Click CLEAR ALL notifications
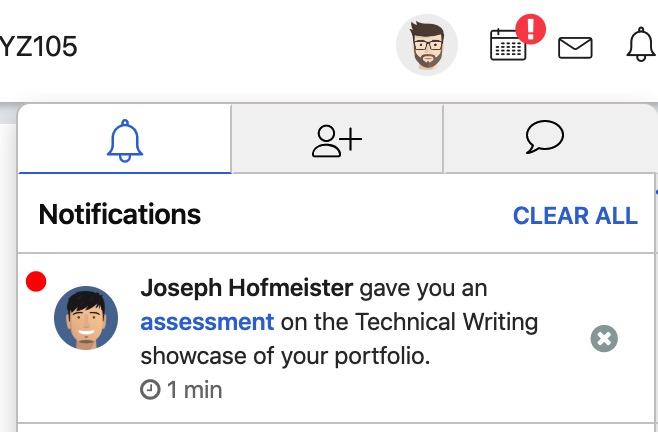Screen dimensions: 658x432 tap(575, 216)
